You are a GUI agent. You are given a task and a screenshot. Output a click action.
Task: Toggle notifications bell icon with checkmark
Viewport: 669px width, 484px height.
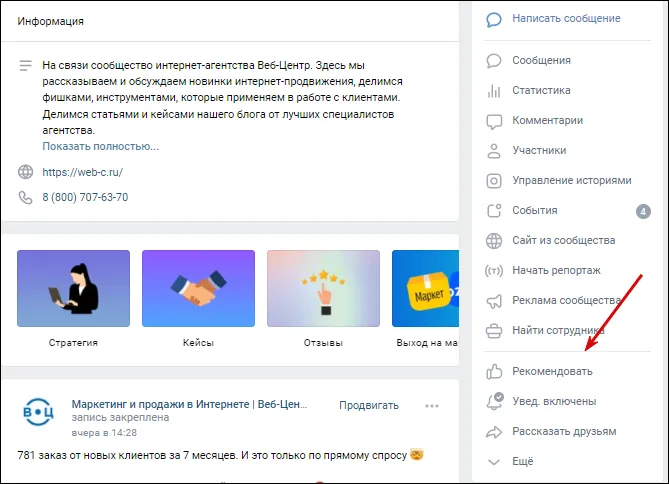494,401
